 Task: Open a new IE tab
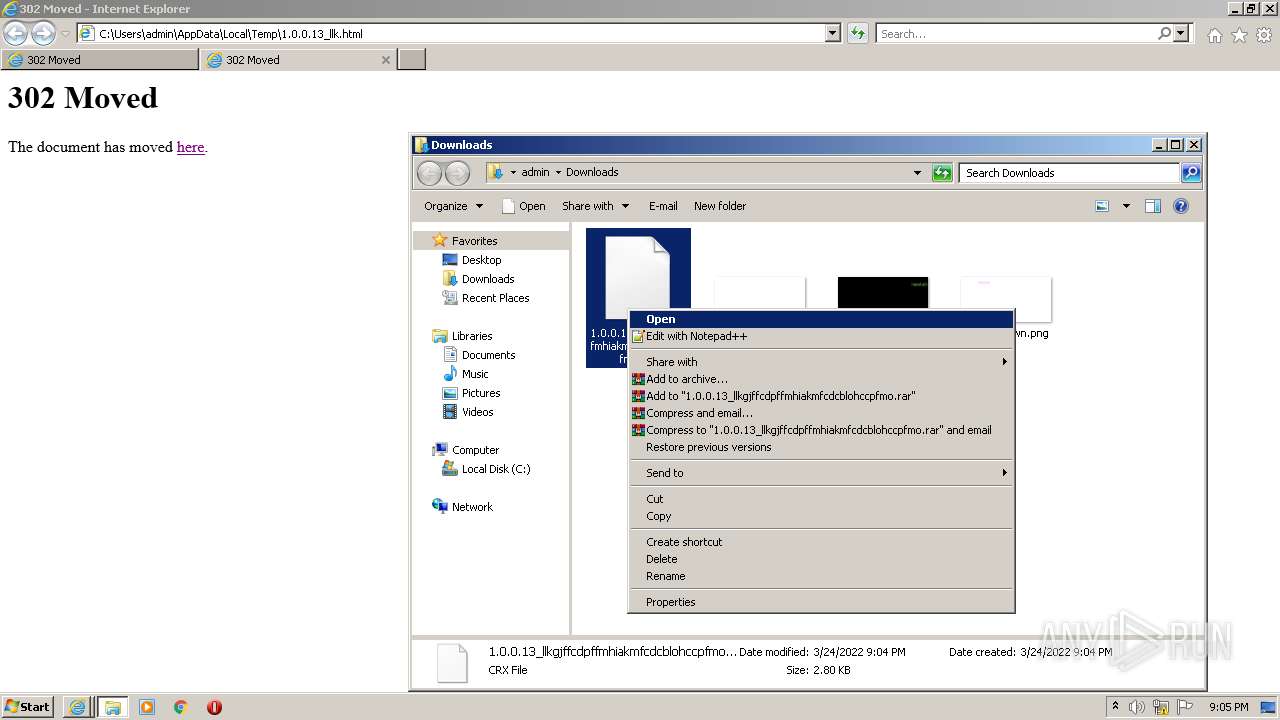coord(412,60)
